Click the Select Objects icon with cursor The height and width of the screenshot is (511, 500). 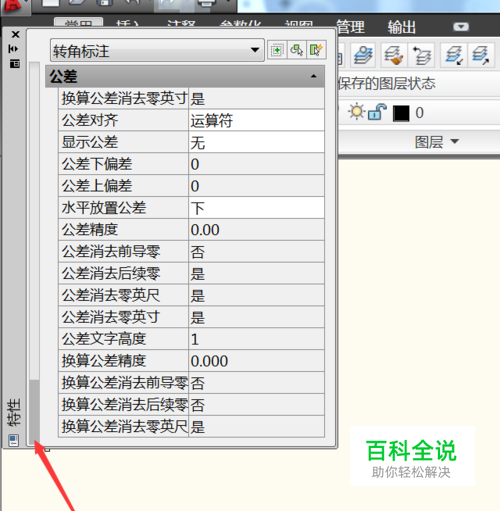point(296,50)
